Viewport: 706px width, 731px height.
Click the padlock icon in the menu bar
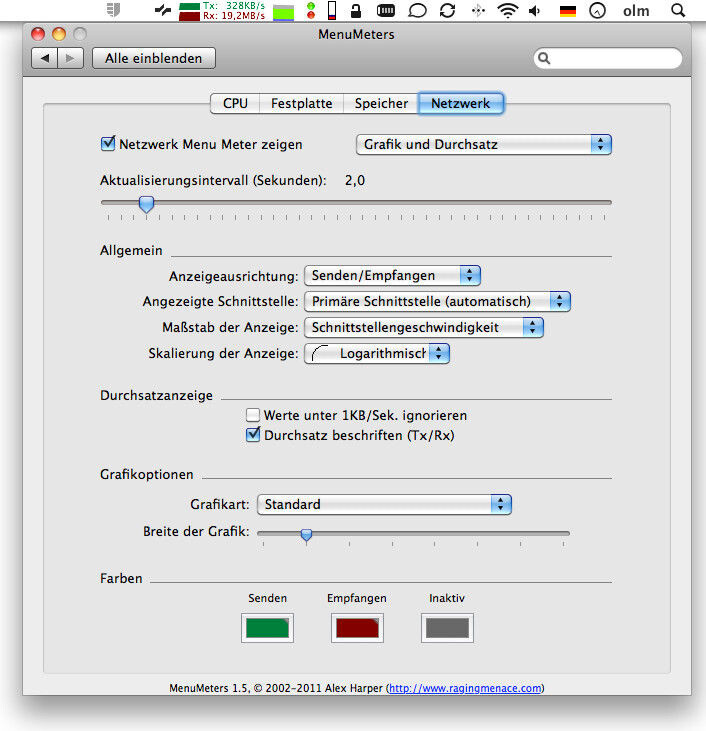(x=356, y=10)
